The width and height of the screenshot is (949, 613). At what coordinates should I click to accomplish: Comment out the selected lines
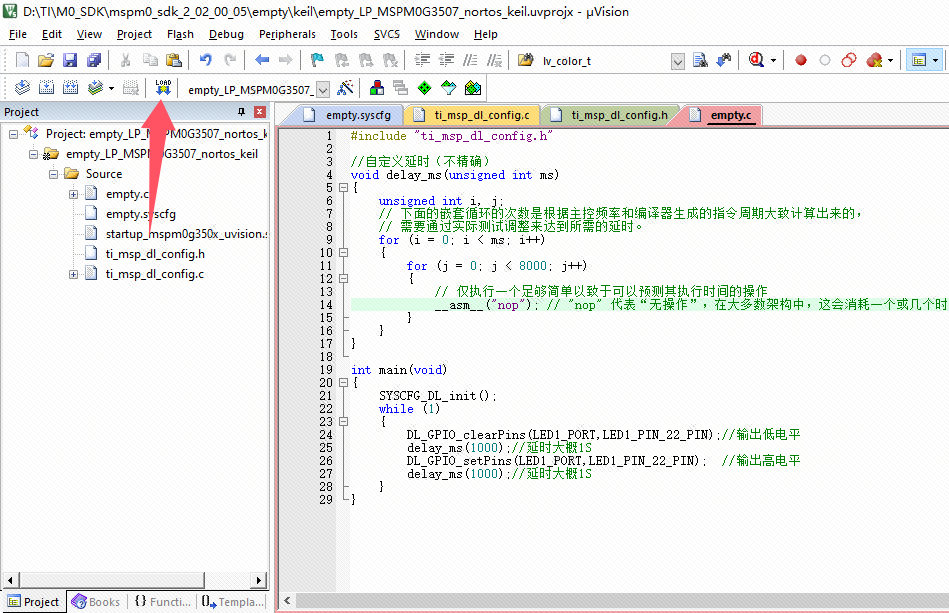(x=470, y=60)
